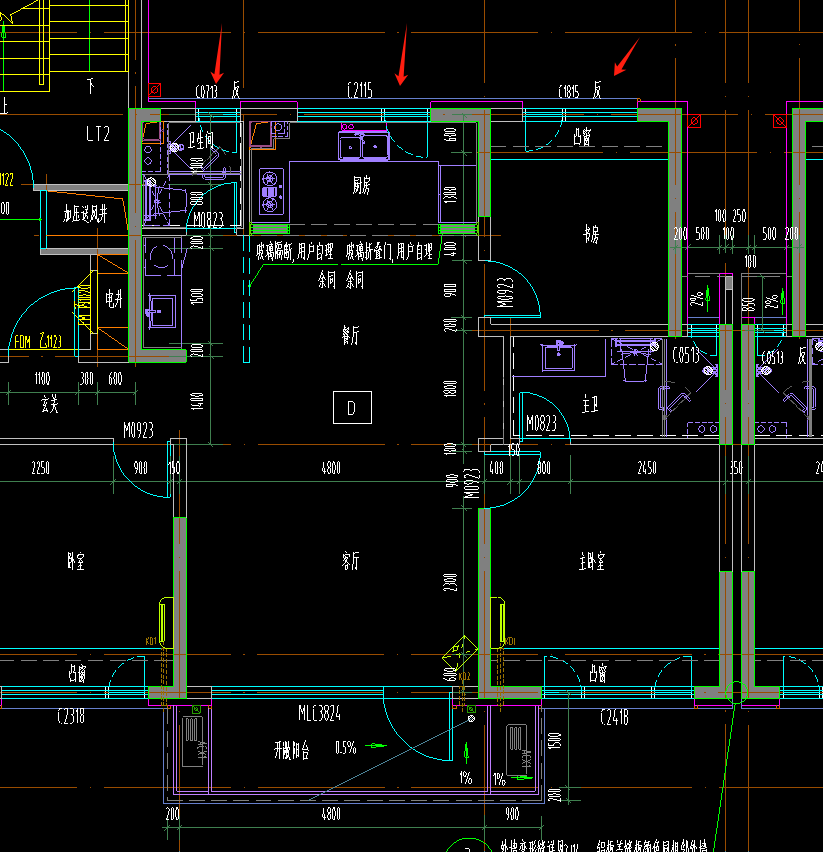Select the 客厅 room label
Screen dimensions: 823x852
pos(350,560)
